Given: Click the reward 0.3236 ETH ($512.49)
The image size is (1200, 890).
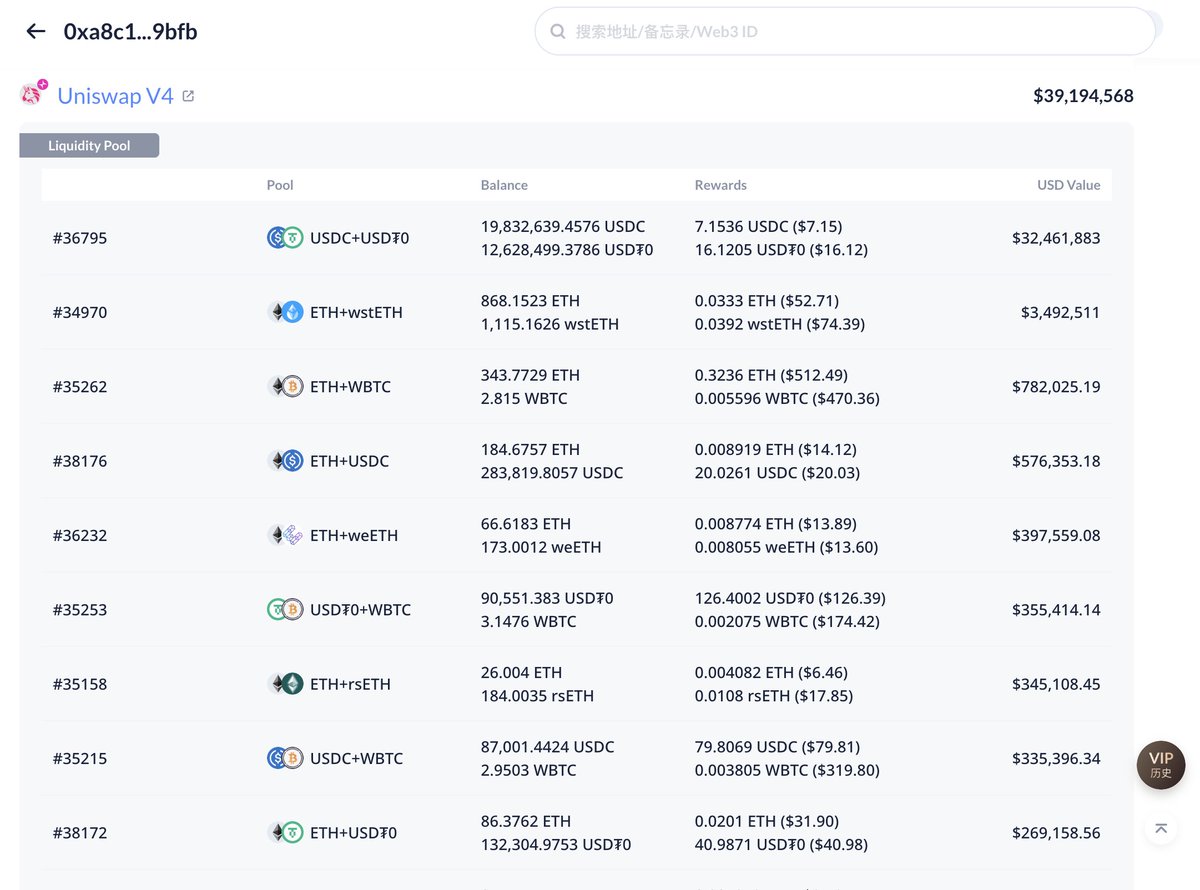Looking at the screenshot, I should 771,374.
